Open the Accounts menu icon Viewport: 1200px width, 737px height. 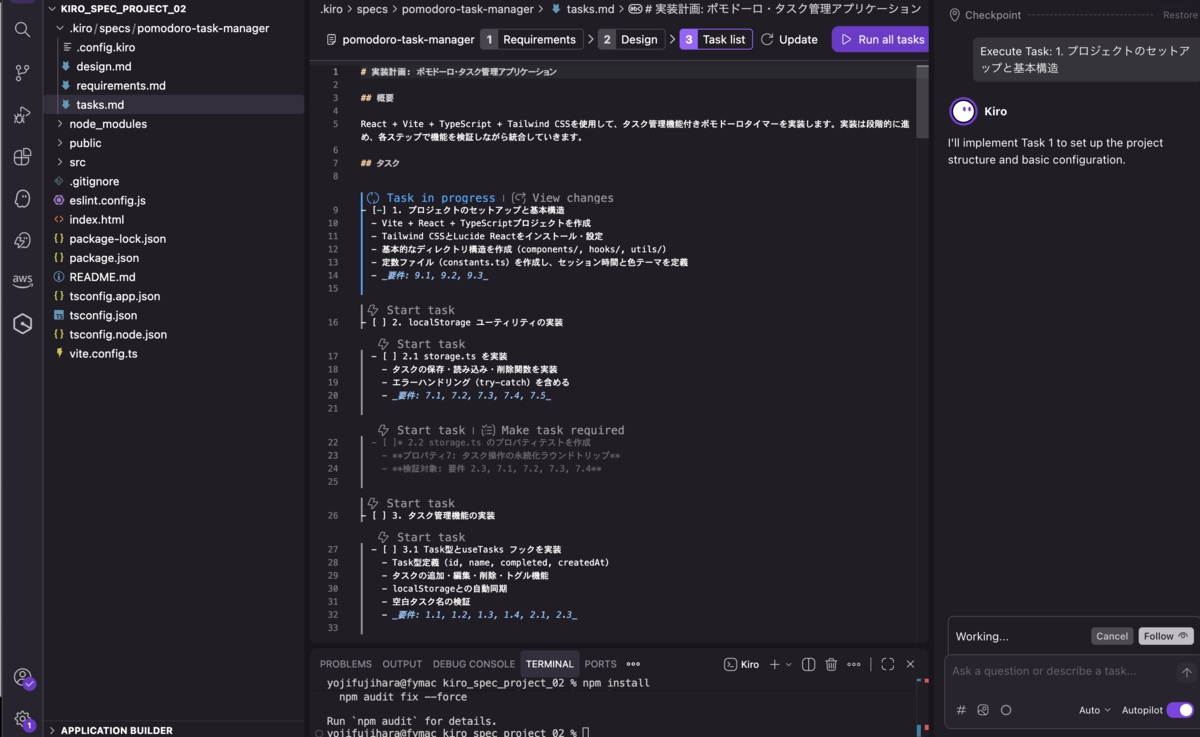coord(22,677)
